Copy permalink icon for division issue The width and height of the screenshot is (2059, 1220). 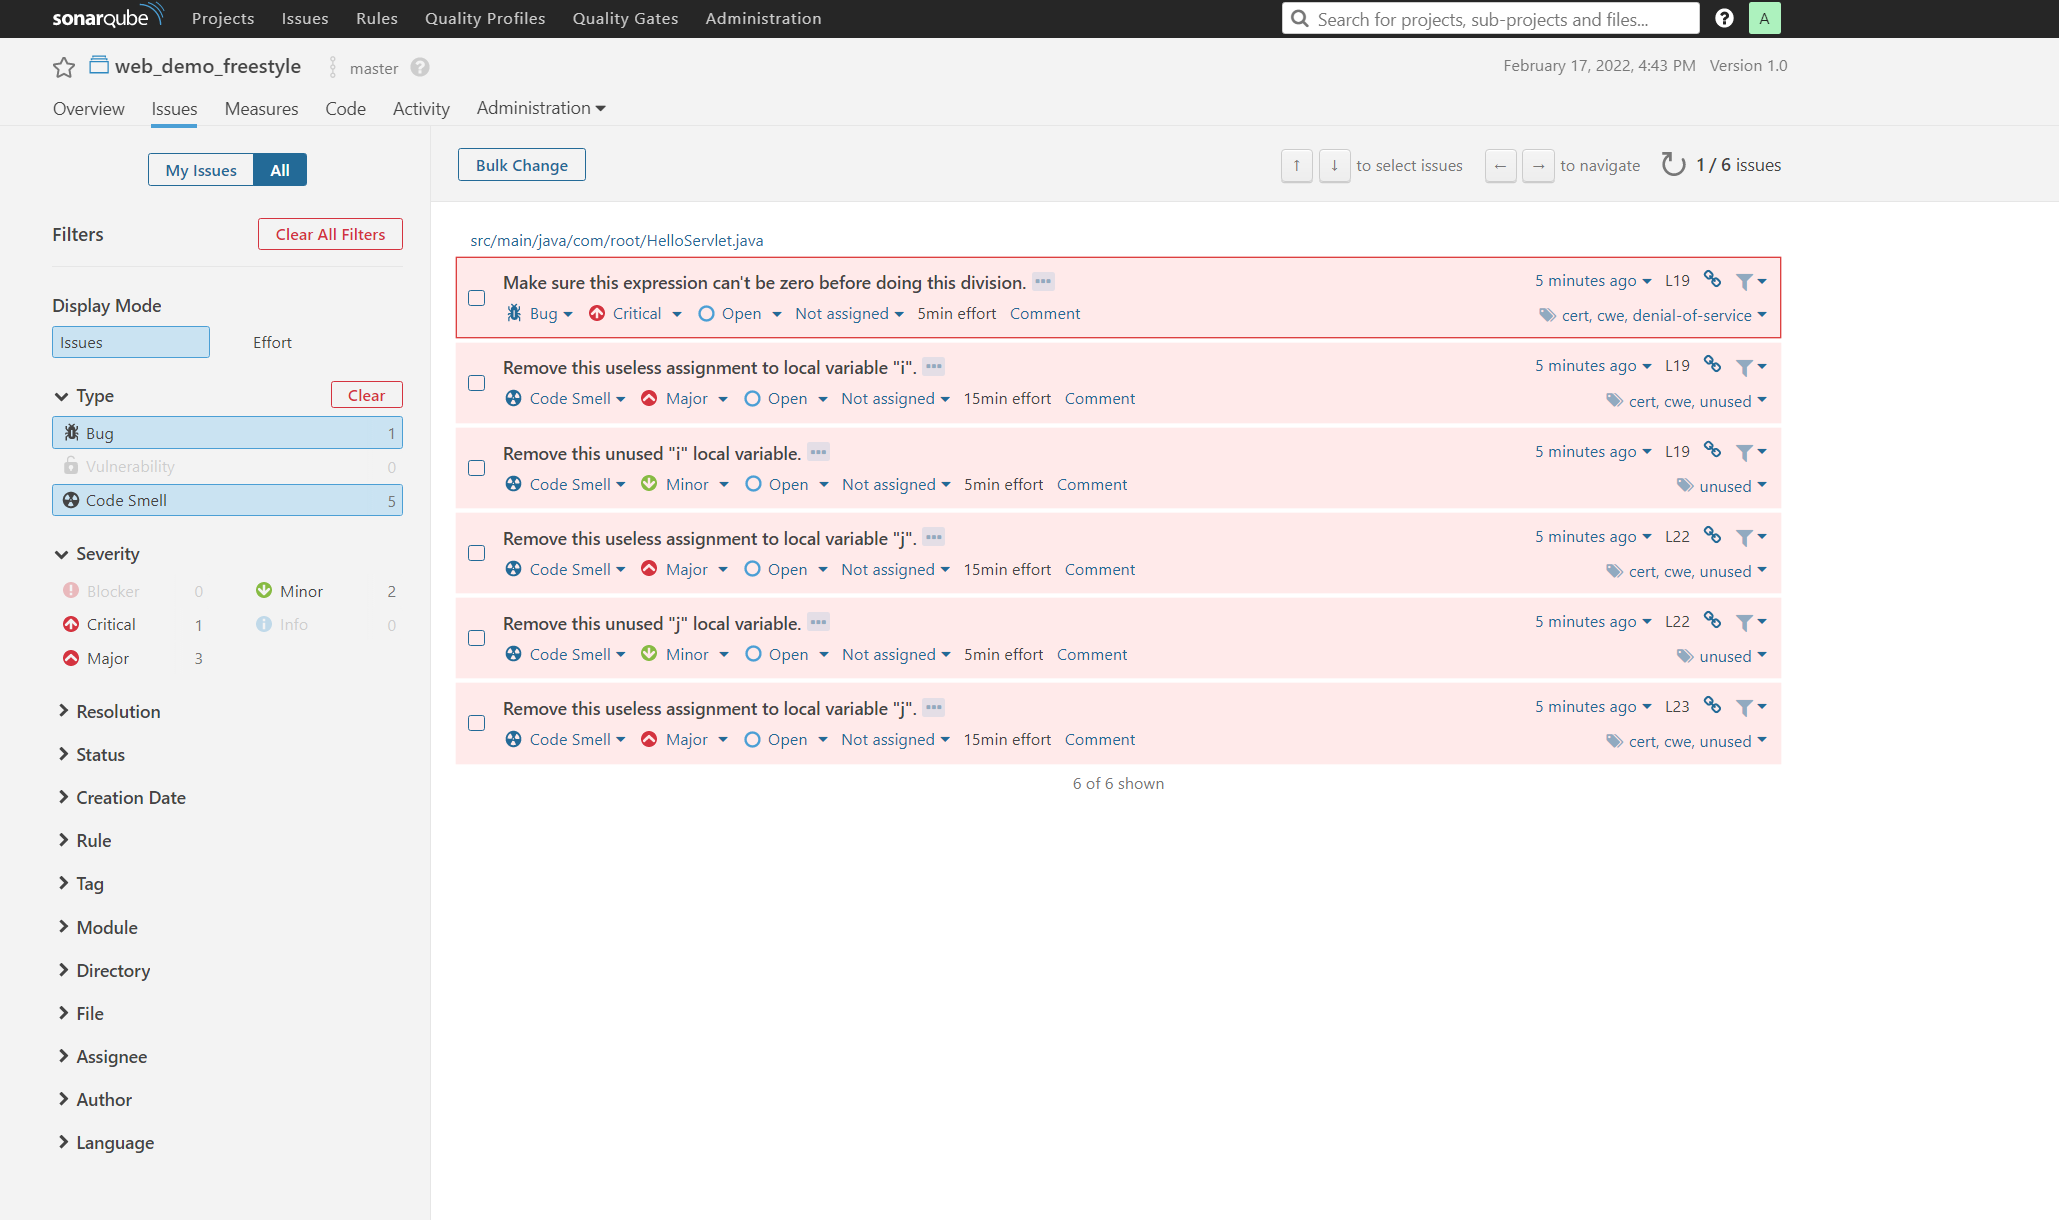(x=1712, y=279)
